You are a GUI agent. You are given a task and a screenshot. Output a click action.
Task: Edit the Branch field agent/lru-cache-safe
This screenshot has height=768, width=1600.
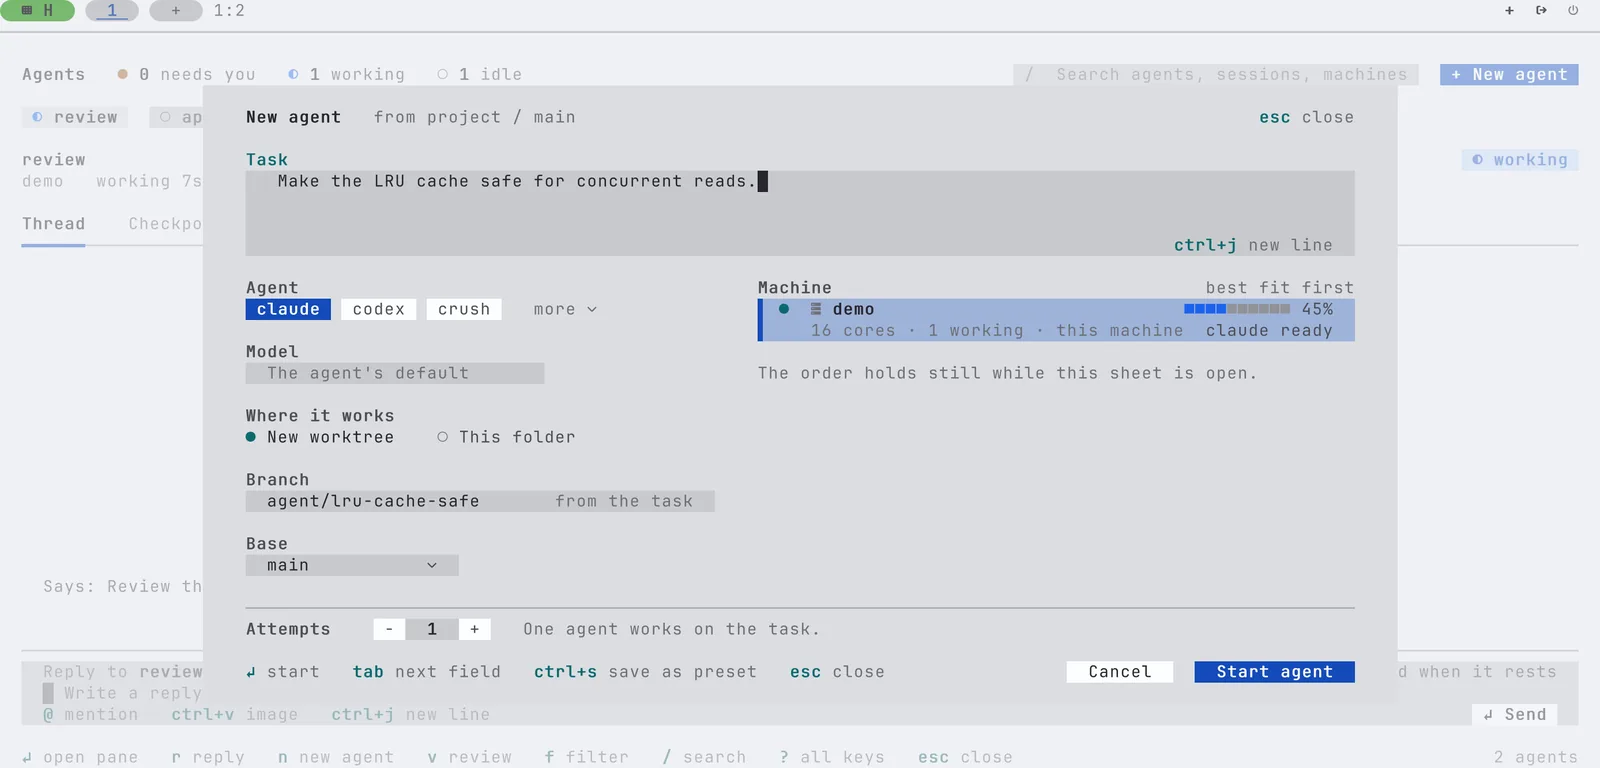pyautogui.click(x=480, y=501)
